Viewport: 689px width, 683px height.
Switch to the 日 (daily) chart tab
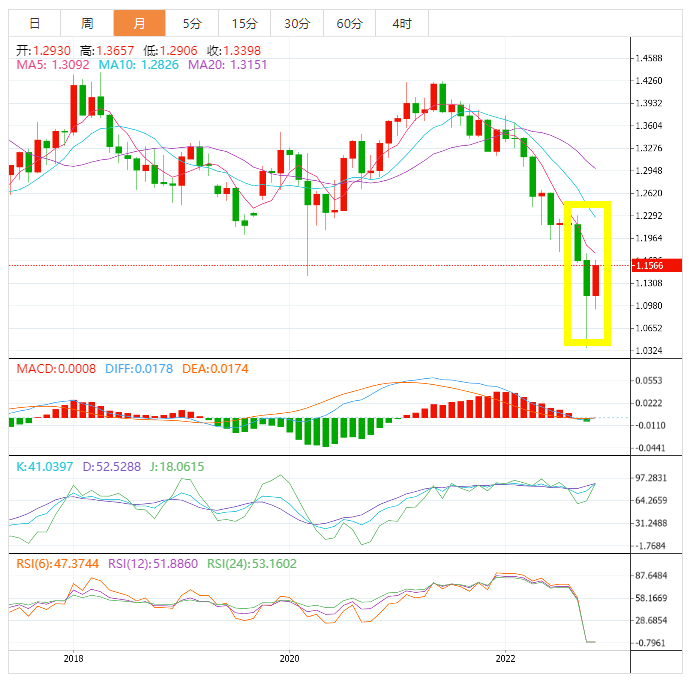34,23
